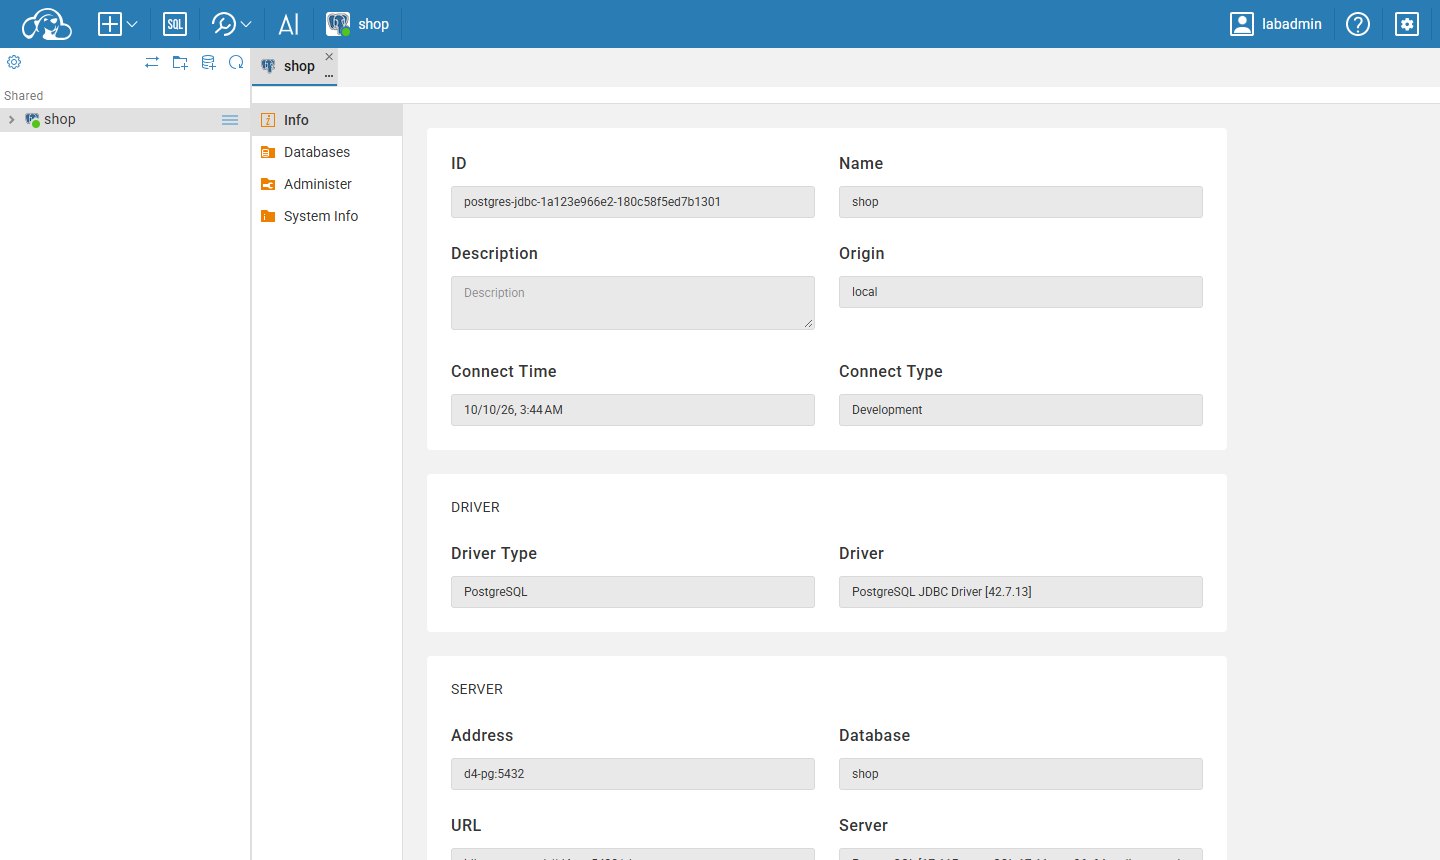Refresh the navigator tree
The image size is (1440, 860).
pyautogui.click(x=236, y=62)
